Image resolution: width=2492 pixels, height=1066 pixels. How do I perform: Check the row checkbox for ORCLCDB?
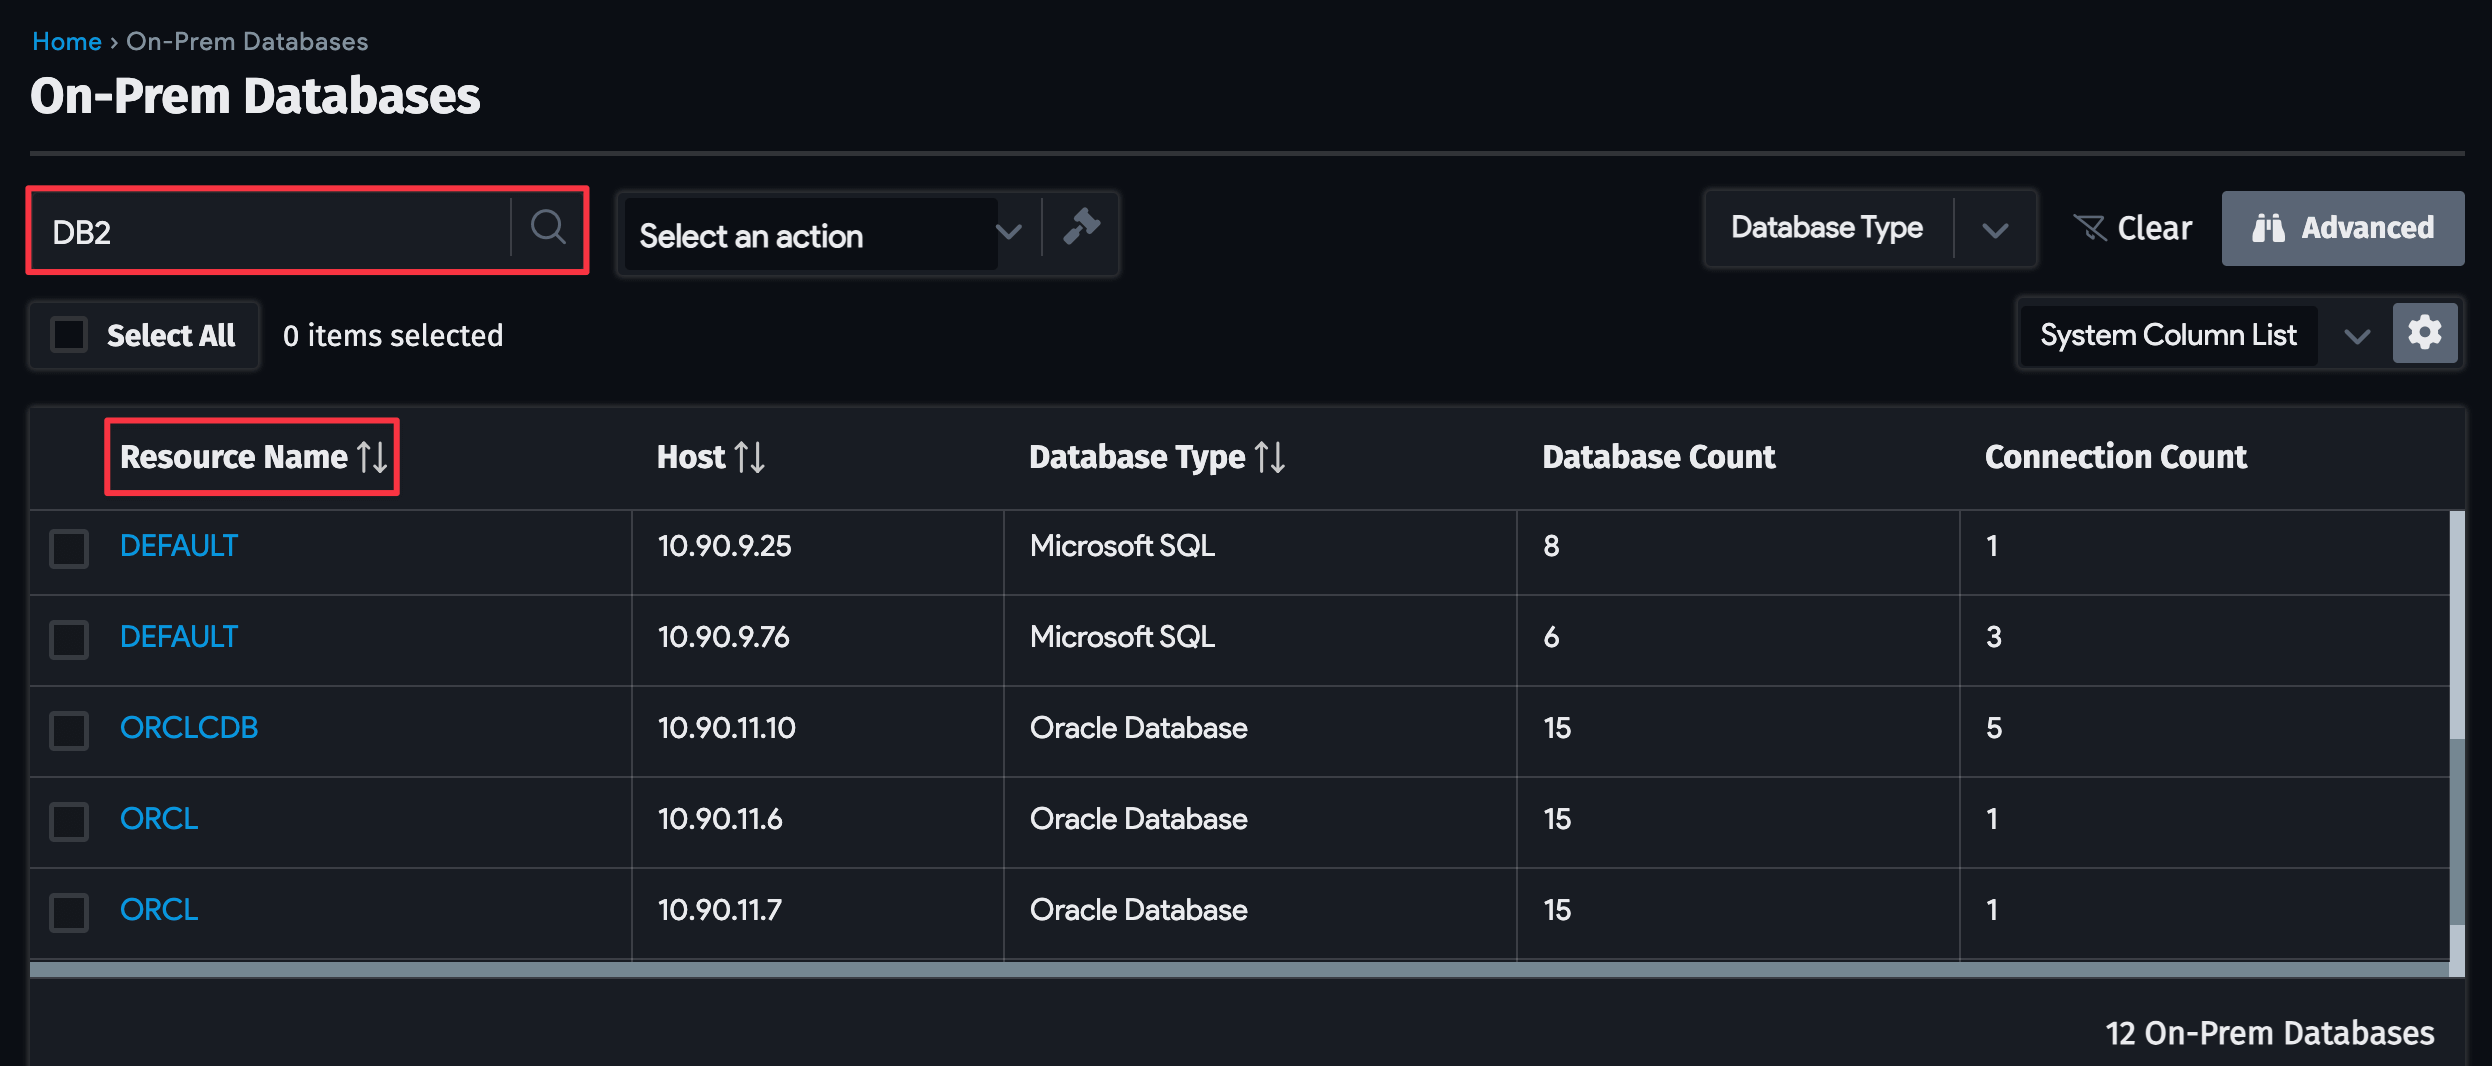click(x=68, y=731)
